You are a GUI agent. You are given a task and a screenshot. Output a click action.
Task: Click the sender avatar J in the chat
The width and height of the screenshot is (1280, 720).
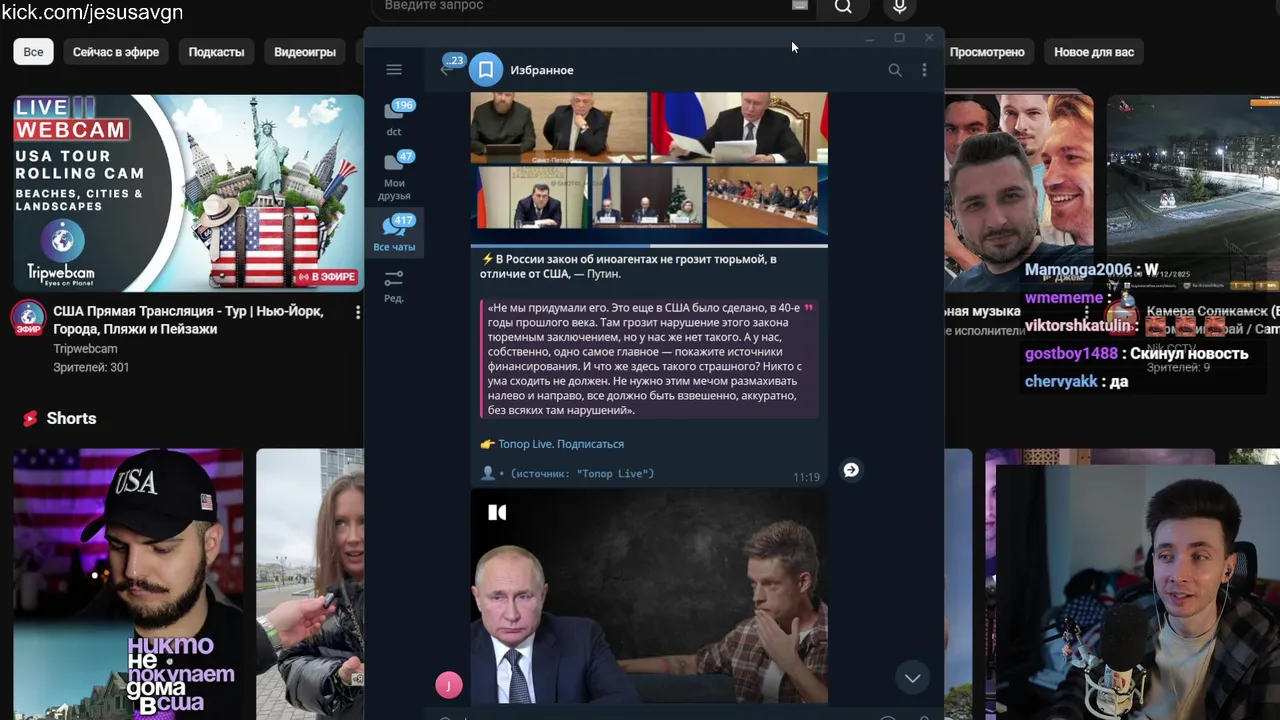(449, 685)
